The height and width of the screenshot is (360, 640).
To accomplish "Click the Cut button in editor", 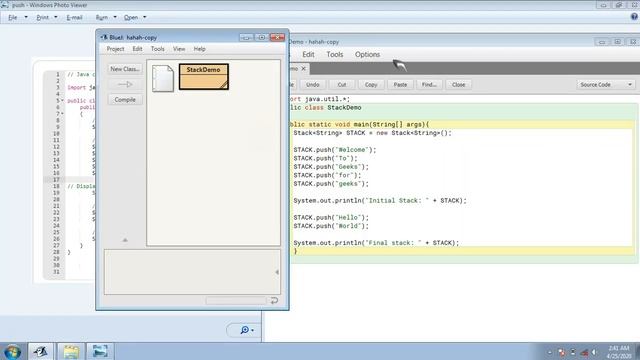I will point(342,84).
